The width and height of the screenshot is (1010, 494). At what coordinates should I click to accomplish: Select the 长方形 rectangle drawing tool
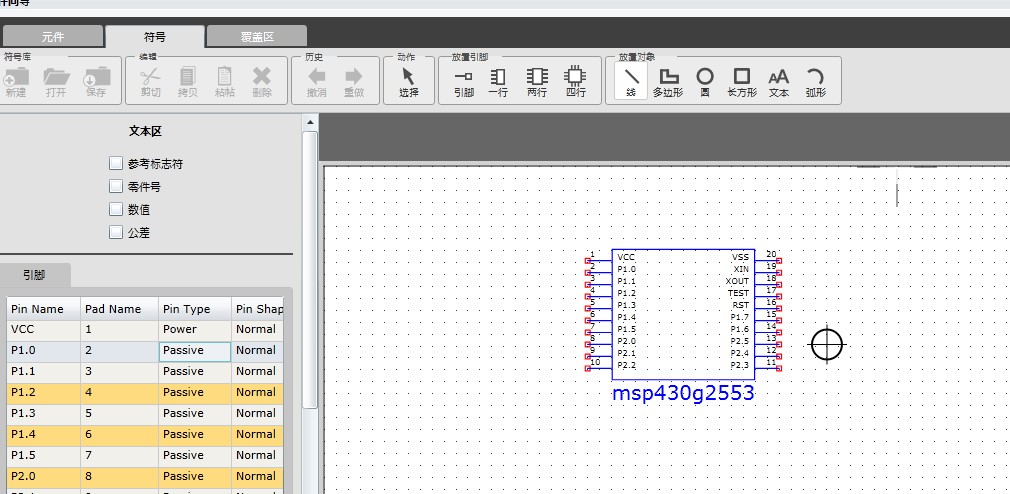(742, 82)
